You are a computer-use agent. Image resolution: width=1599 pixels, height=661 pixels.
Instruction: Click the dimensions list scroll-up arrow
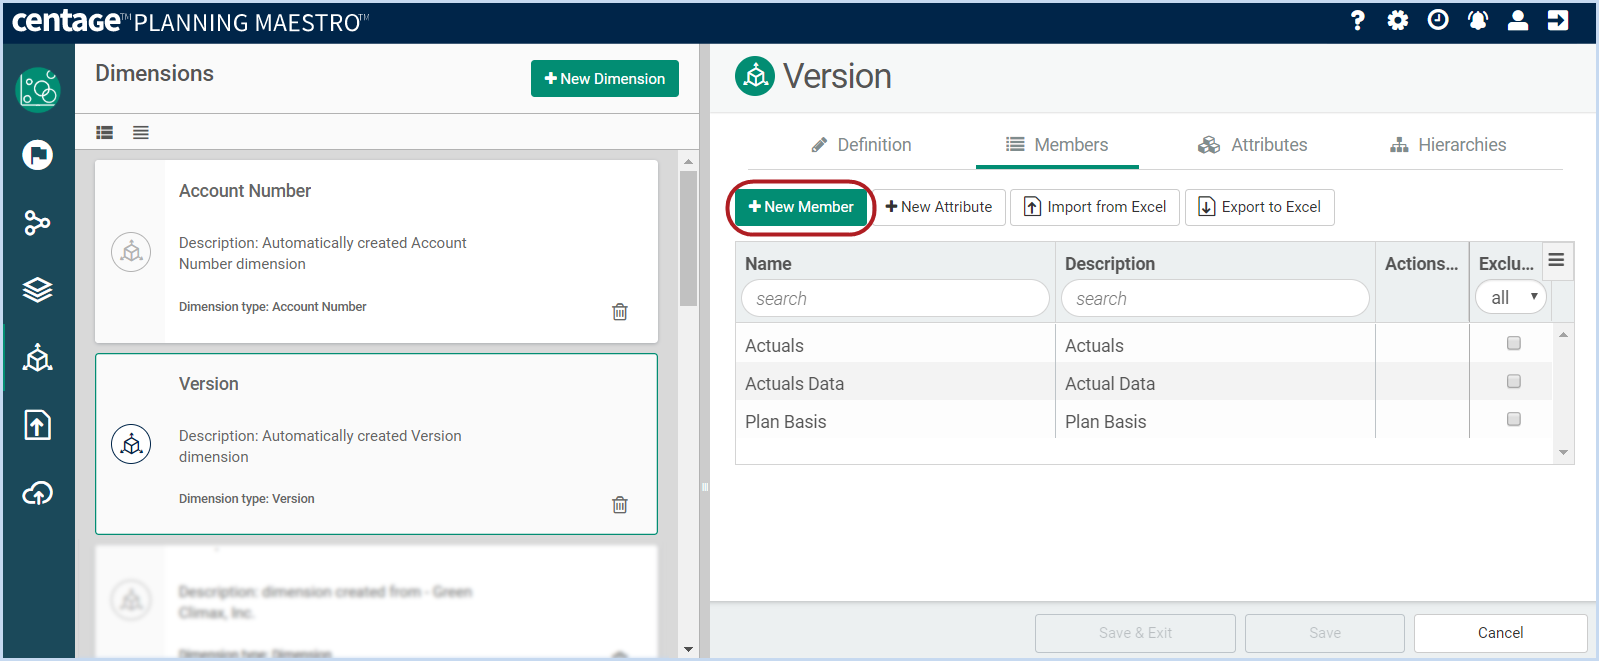(688, 161)
